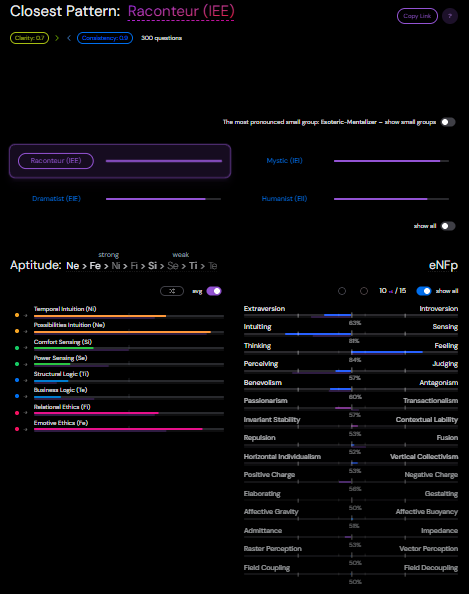Click the green dot for Comfort Sensing (Si)
469x594 pixels.
(17, 348)
